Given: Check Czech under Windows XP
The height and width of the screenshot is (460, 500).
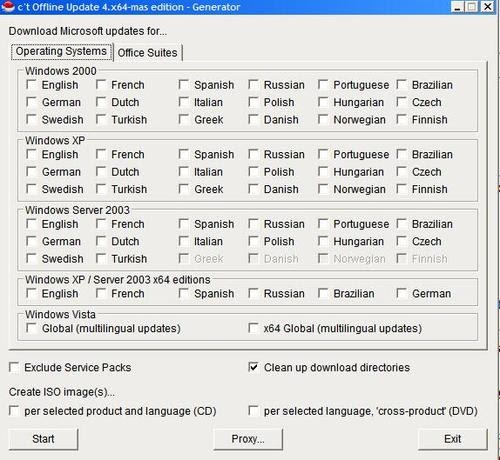Looking at the screenshot, I should 402,172.
